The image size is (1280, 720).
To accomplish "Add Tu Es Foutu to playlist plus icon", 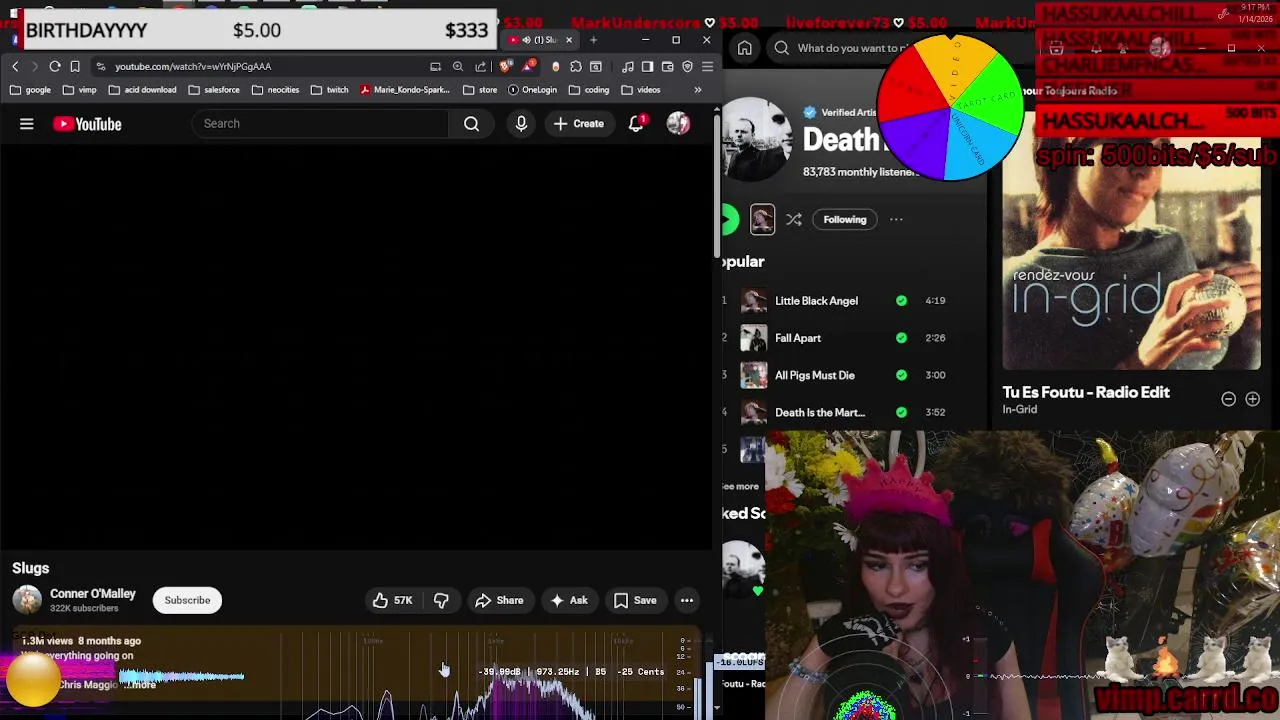I will click(x=1252, y=399).
